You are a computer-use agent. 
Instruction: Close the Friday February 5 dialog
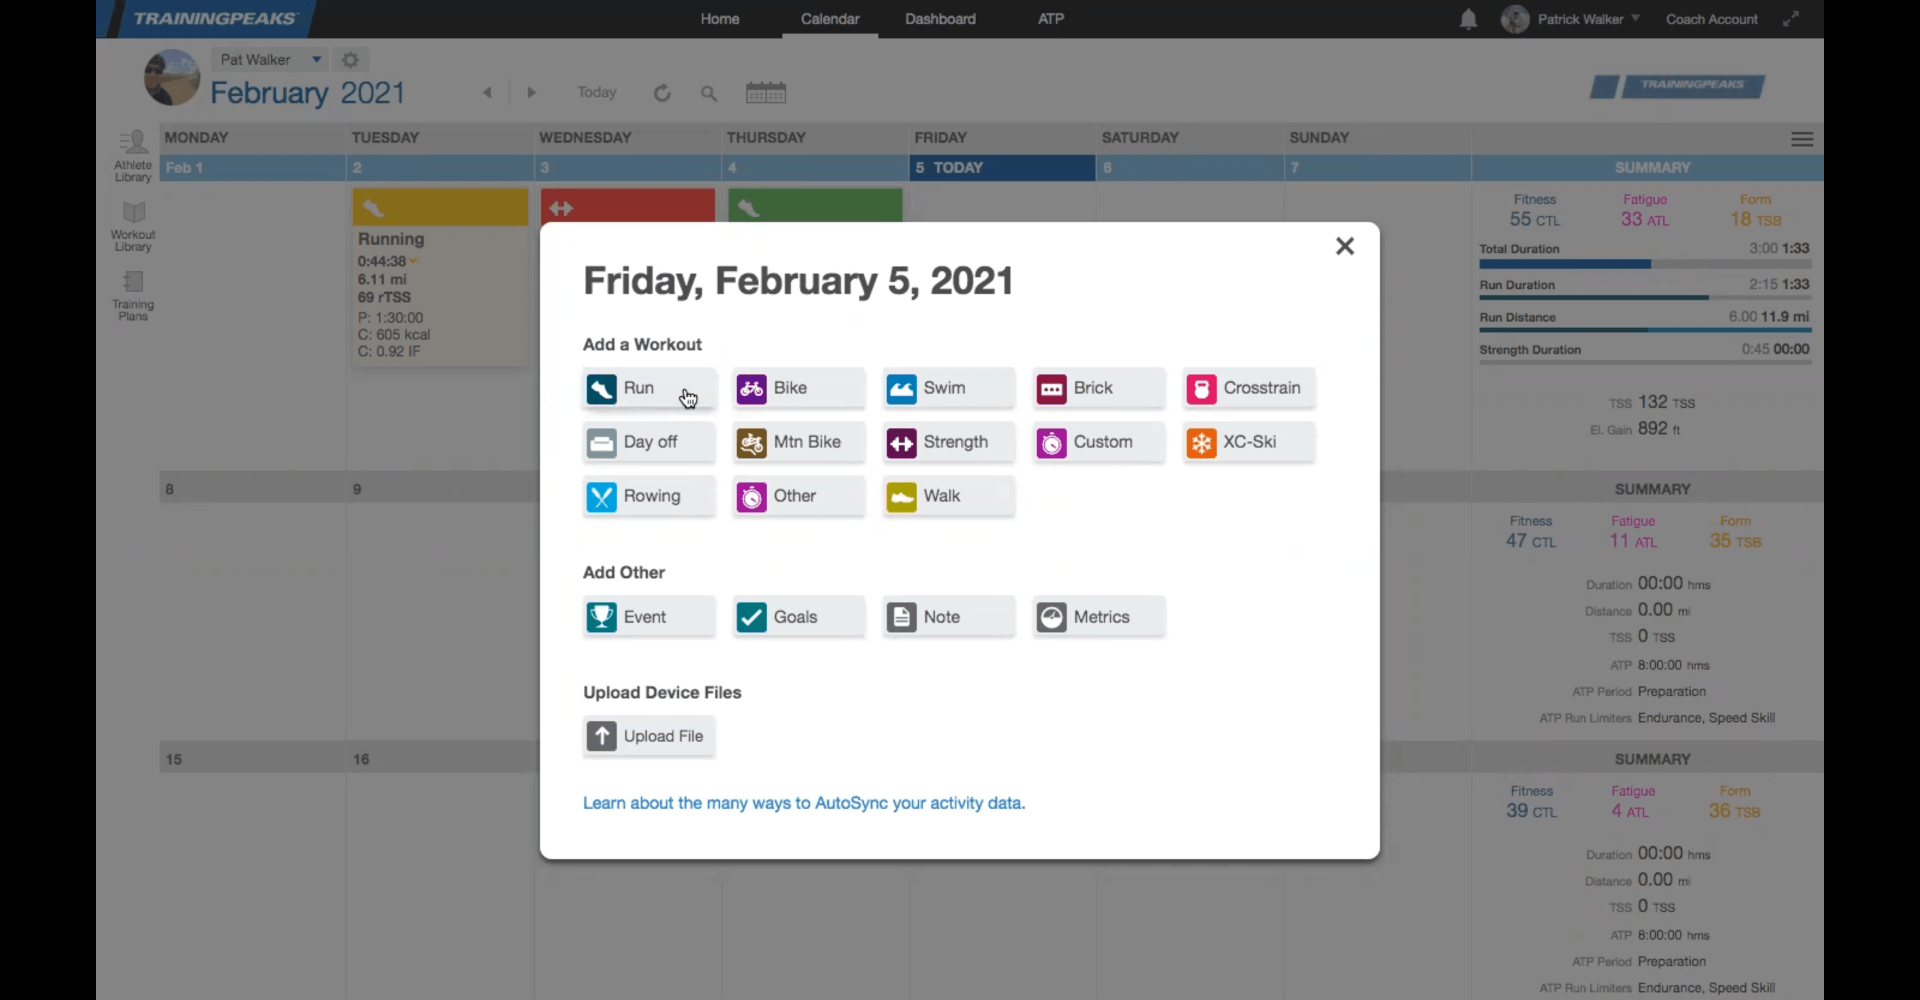(x=1345, y=246)
